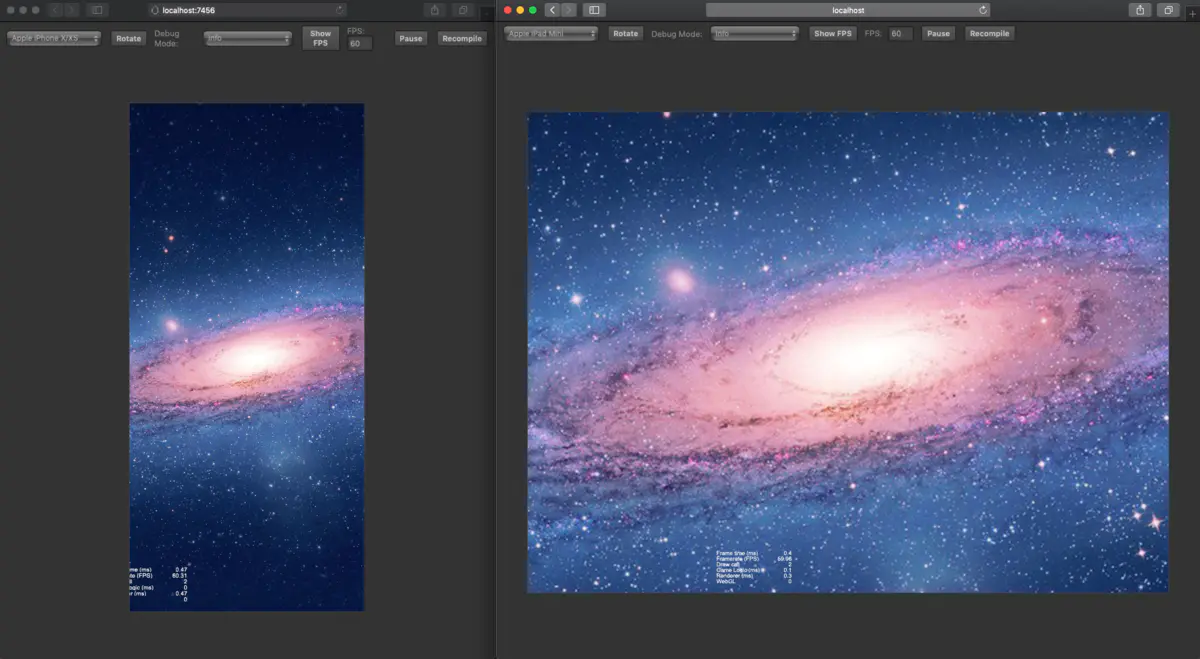Click the FPS input field in the left window
The height and width of the screenshot is (659, 1200).
[360, 43]
